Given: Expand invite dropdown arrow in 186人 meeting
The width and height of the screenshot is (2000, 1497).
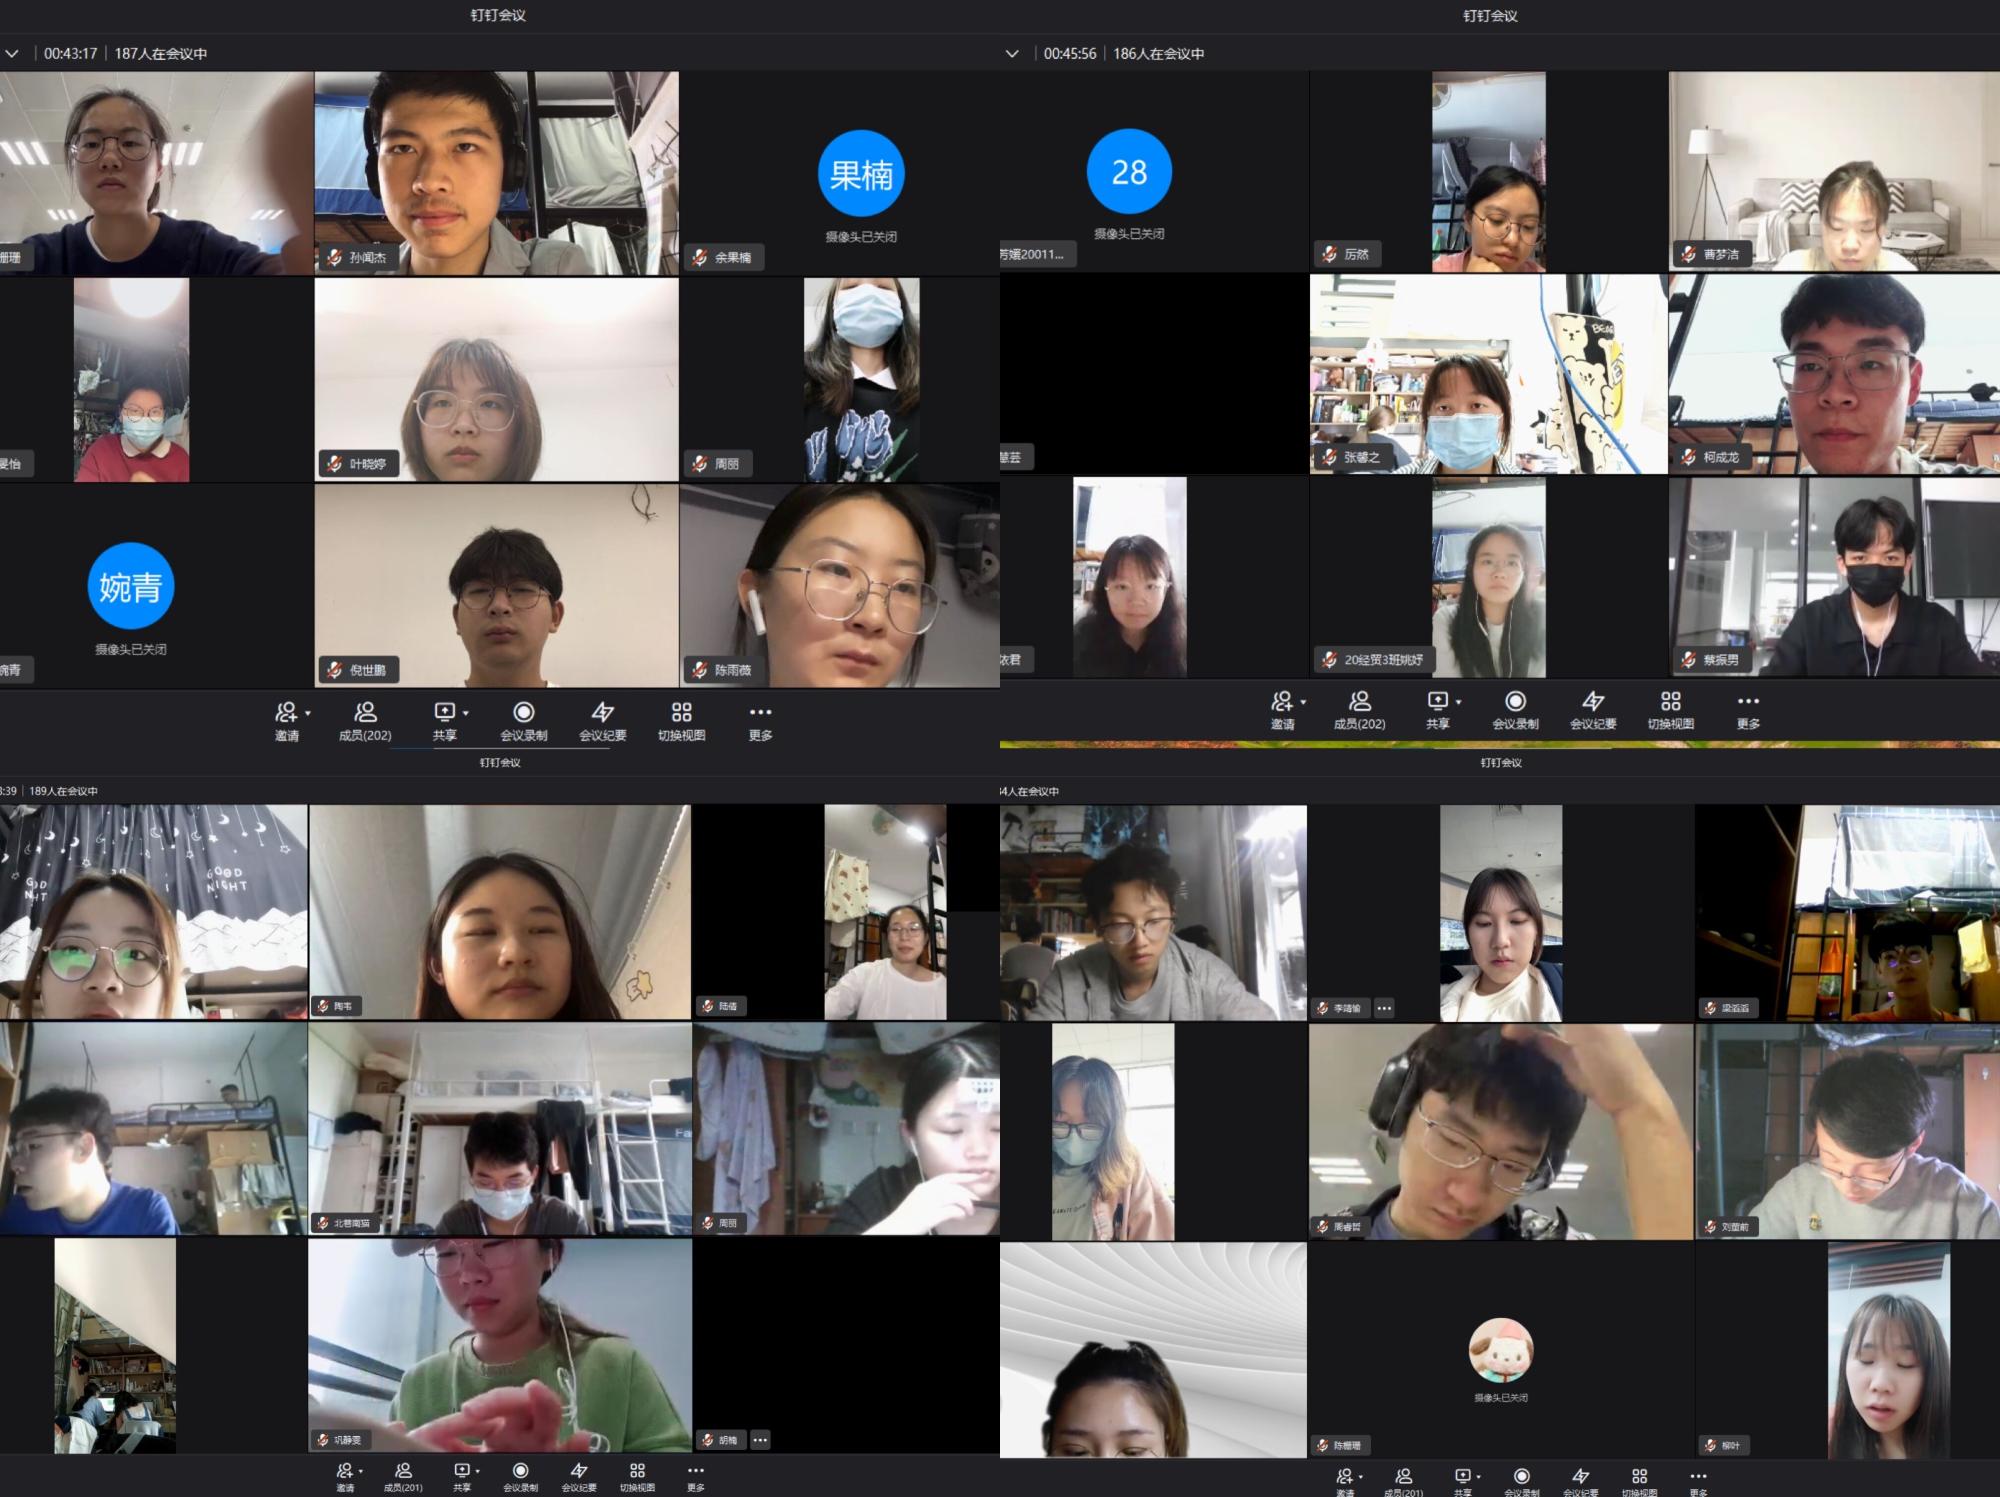Looking at the screenshot, I should 1303,702.
